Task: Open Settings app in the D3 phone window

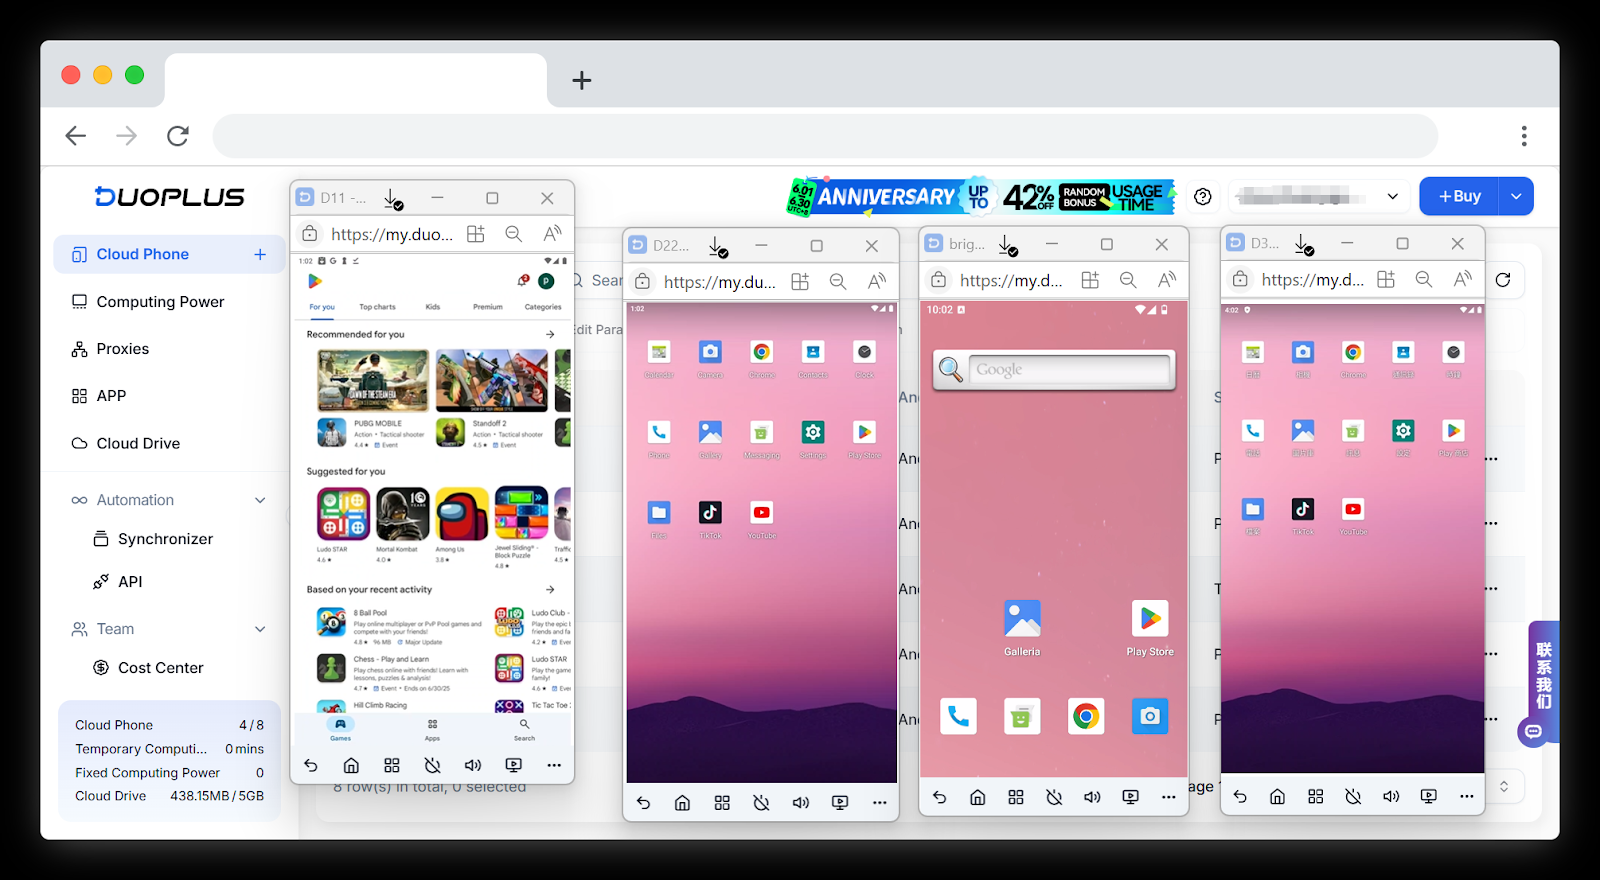Action: point(1403,431)
